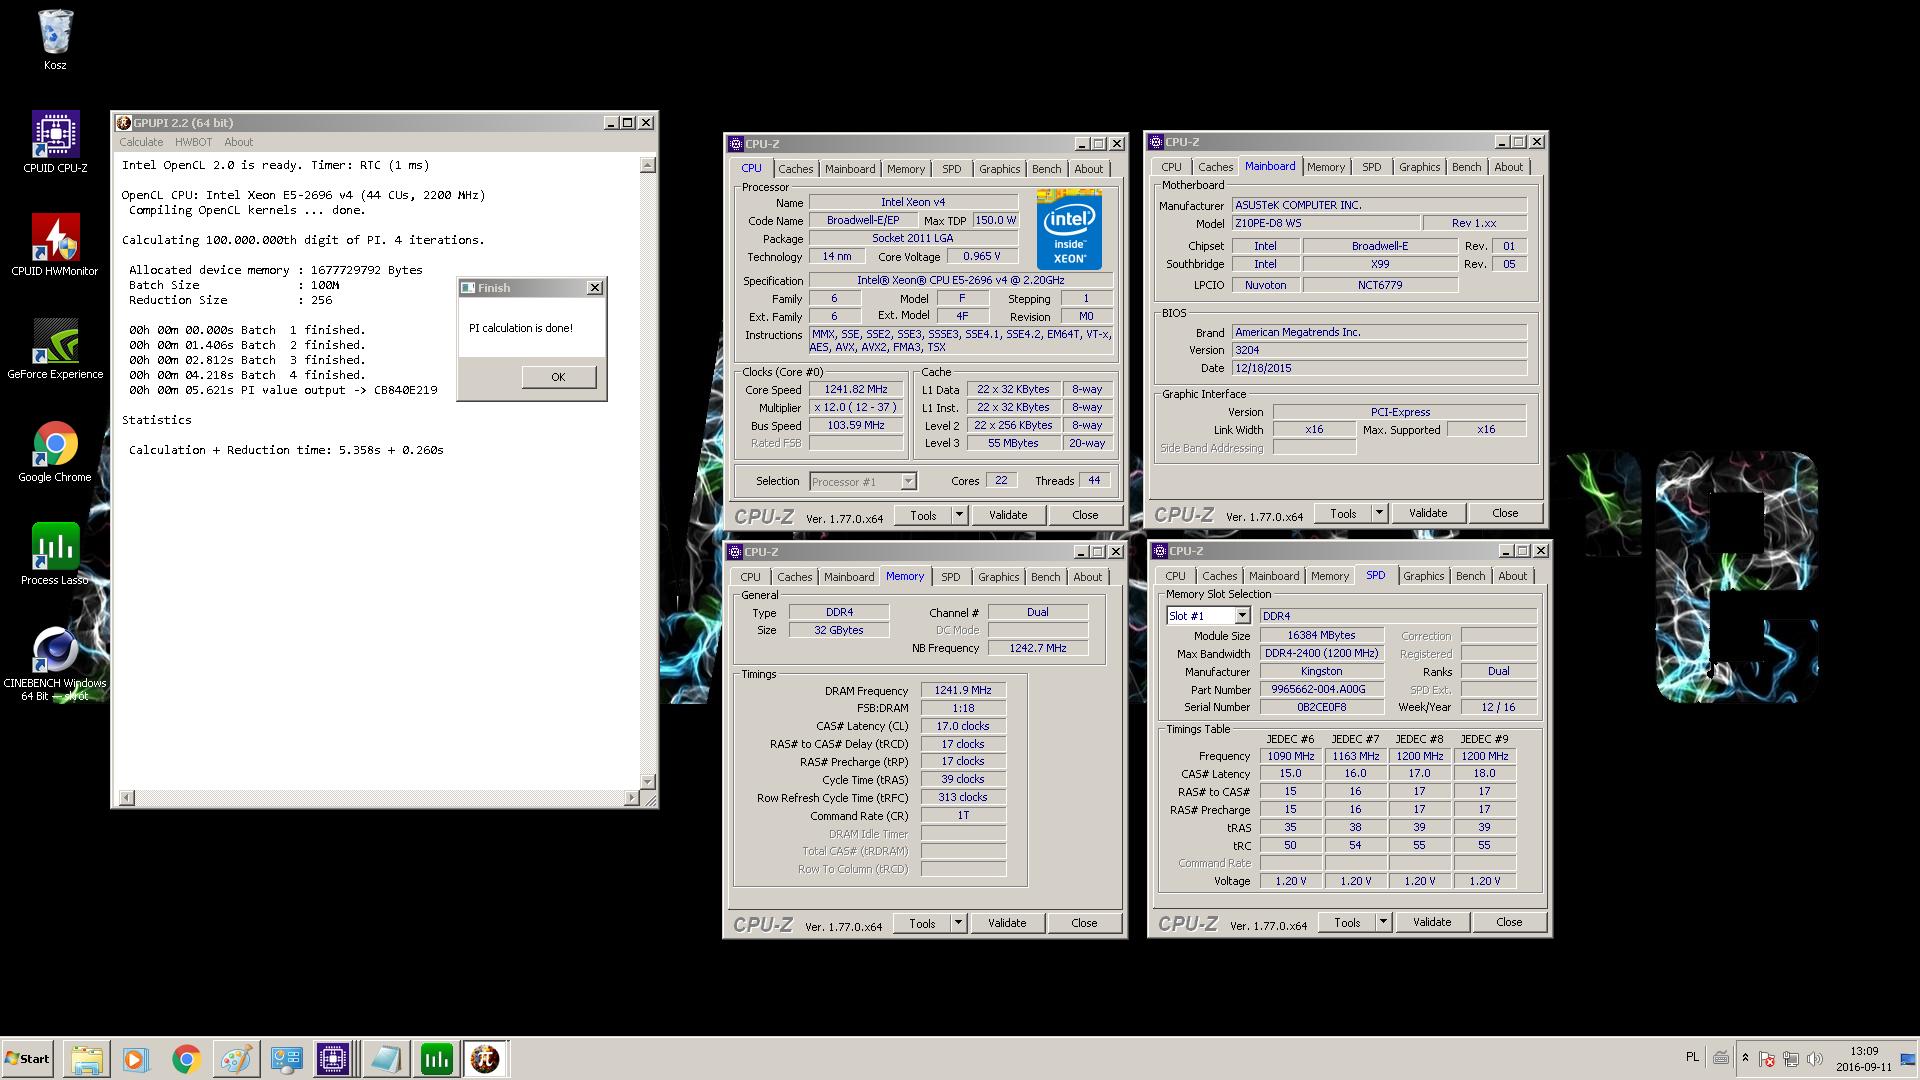Screen dimensions: 1920x1080
Task: Open the control panel icon in the taskbar
Action: [x=286, y=1059]
